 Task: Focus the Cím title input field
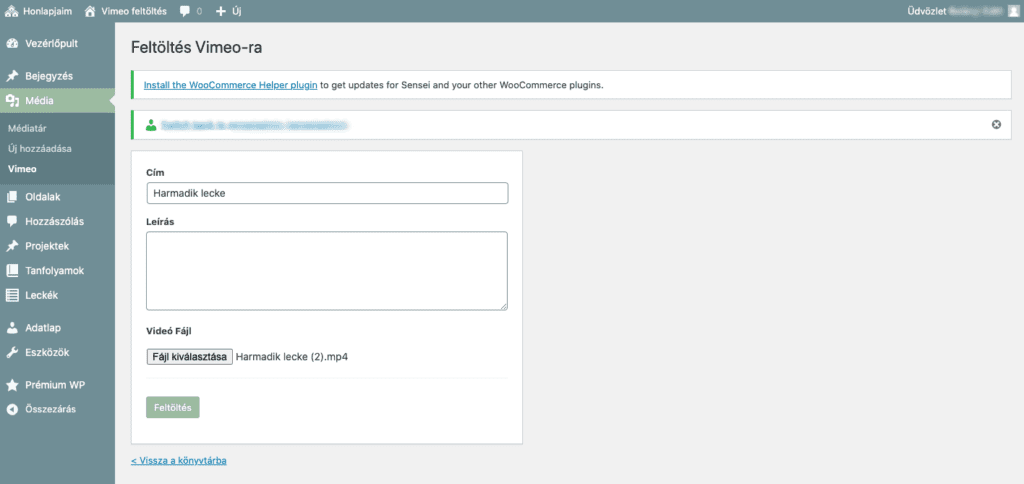point(327,193)
